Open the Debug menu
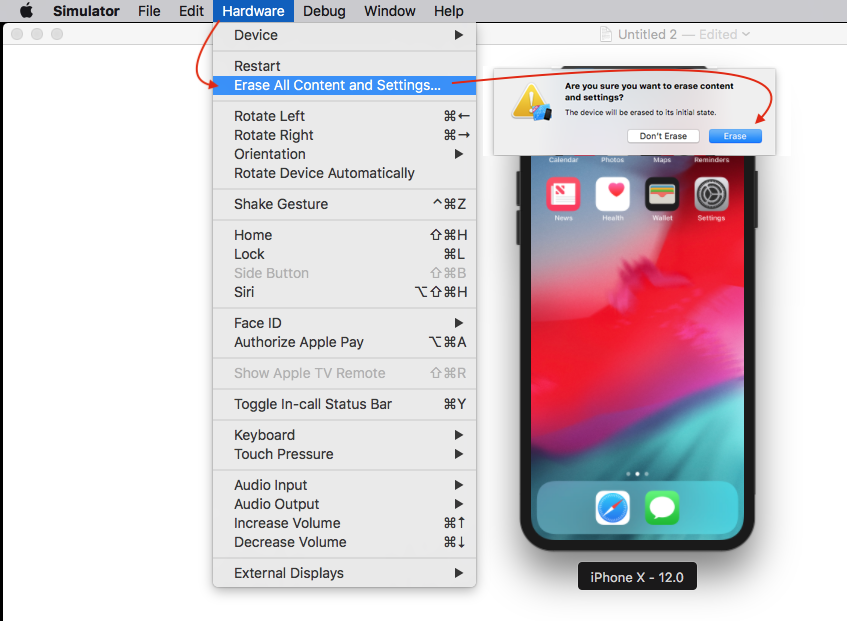 [x=324, y=11]
